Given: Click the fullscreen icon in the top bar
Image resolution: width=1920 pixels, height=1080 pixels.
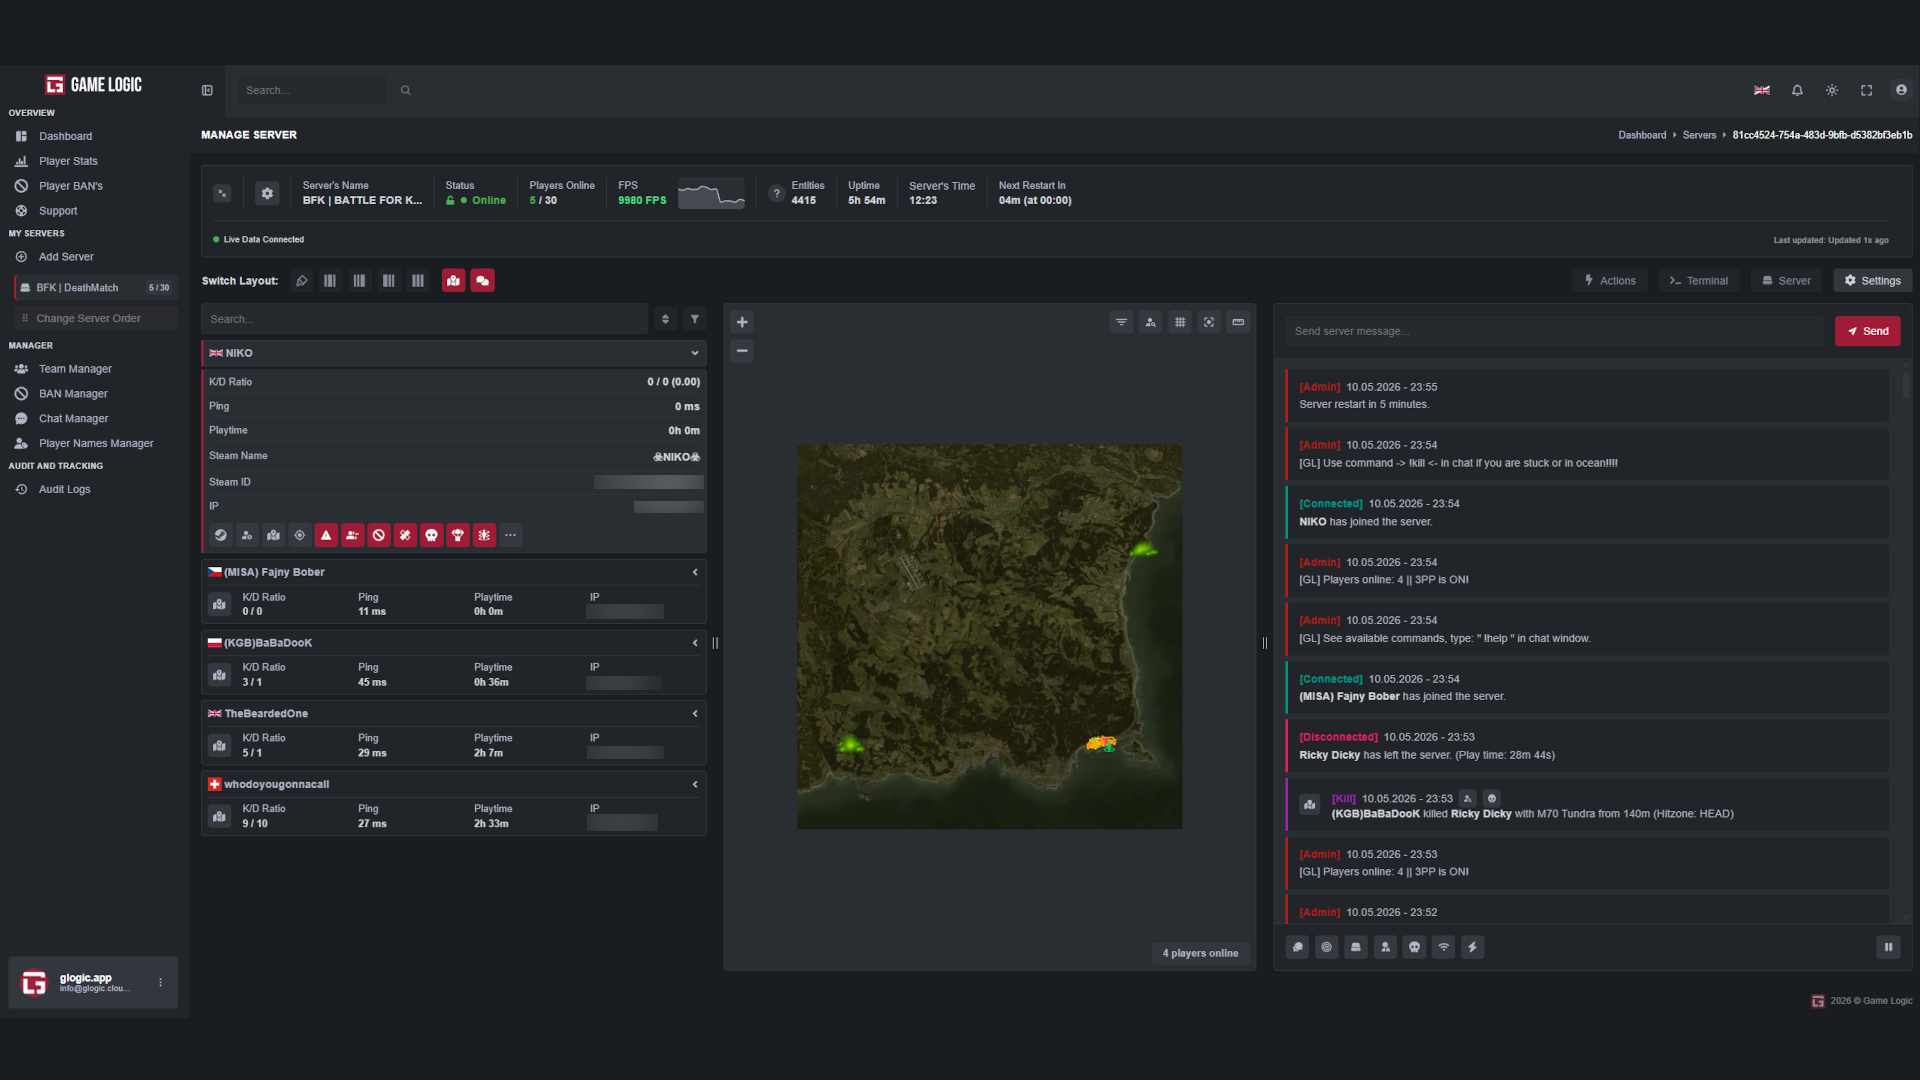Looking at the screenshot, I should [1866, 90].
